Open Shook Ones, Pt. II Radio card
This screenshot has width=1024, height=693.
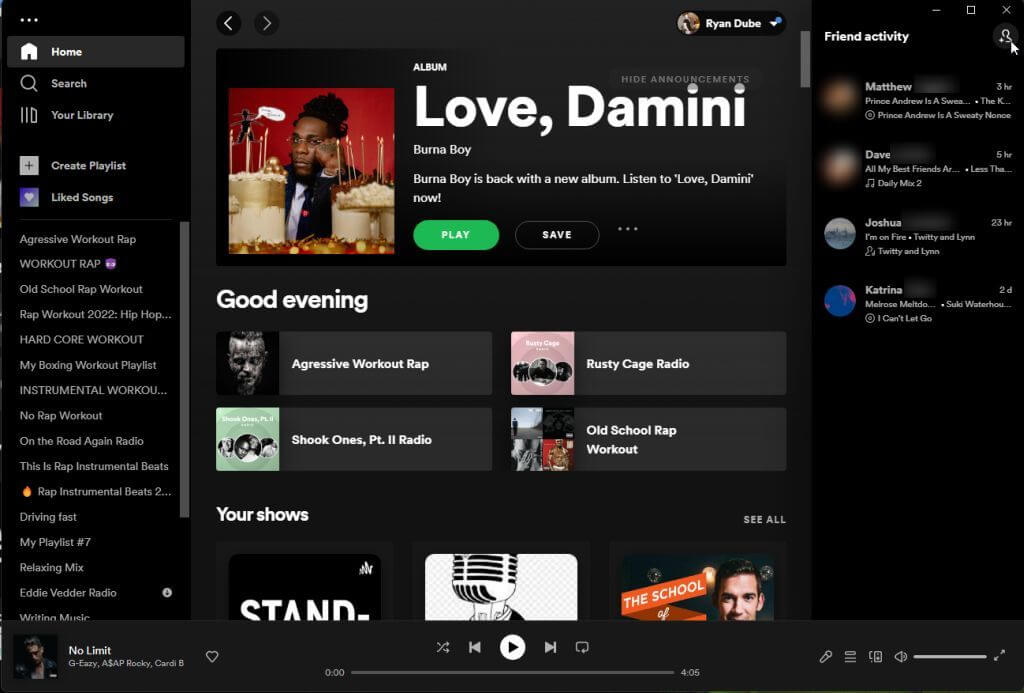pos(354,440)
